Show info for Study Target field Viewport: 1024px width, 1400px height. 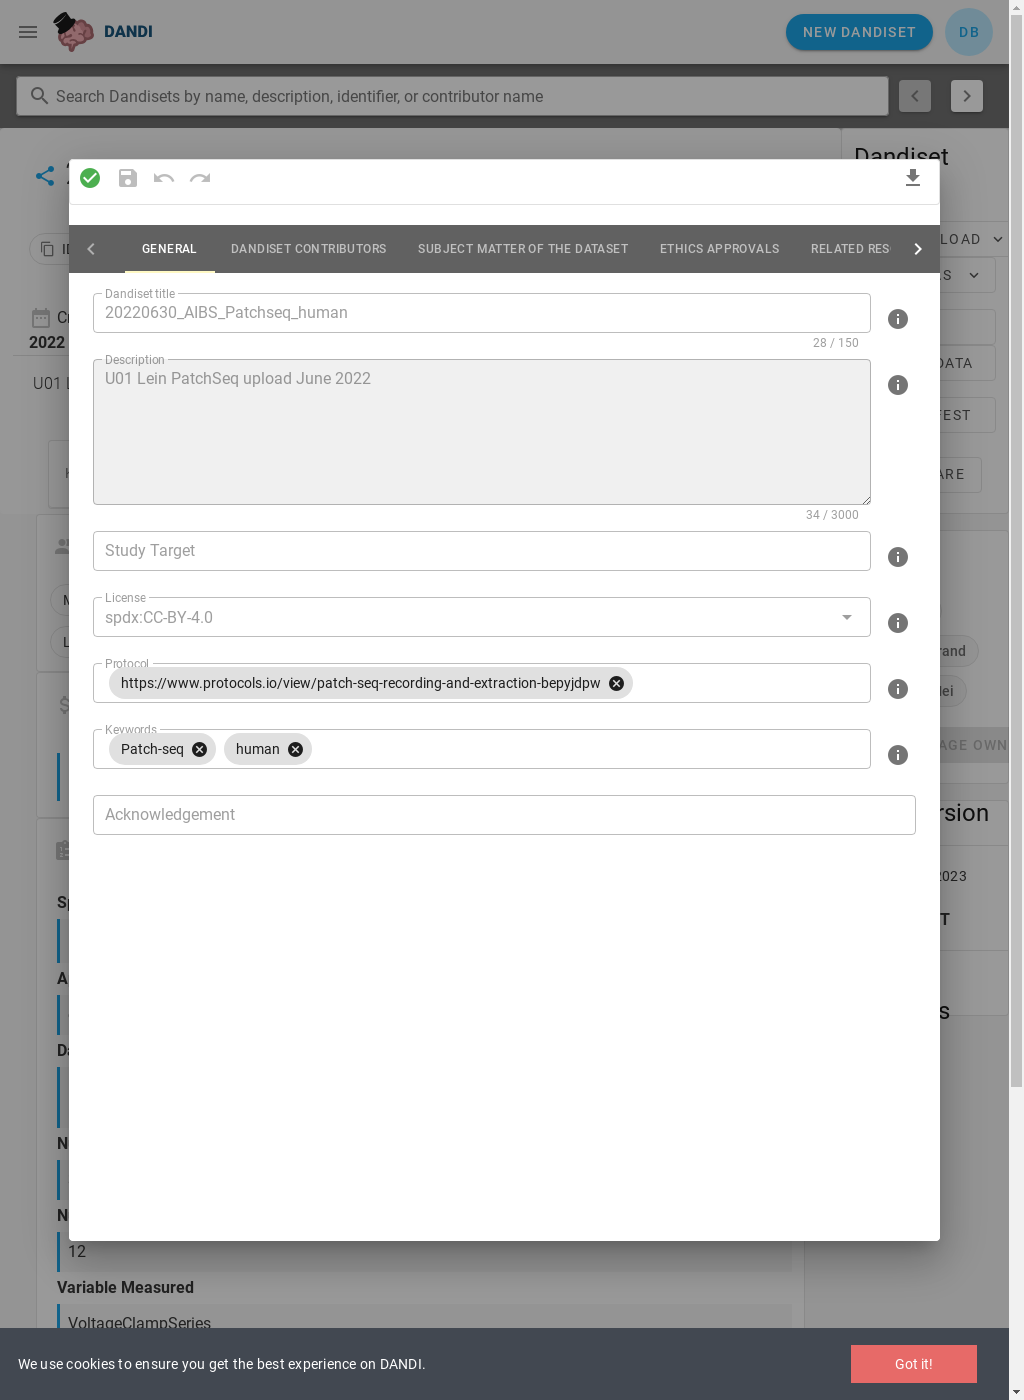(x=898, y=557)
